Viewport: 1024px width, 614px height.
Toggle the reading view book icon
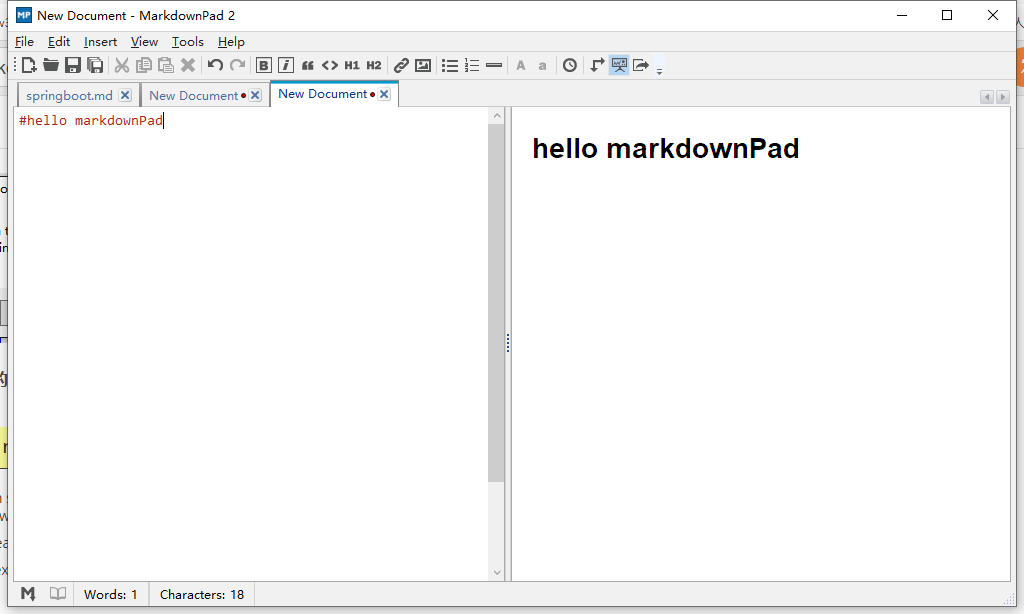[57, 594]
